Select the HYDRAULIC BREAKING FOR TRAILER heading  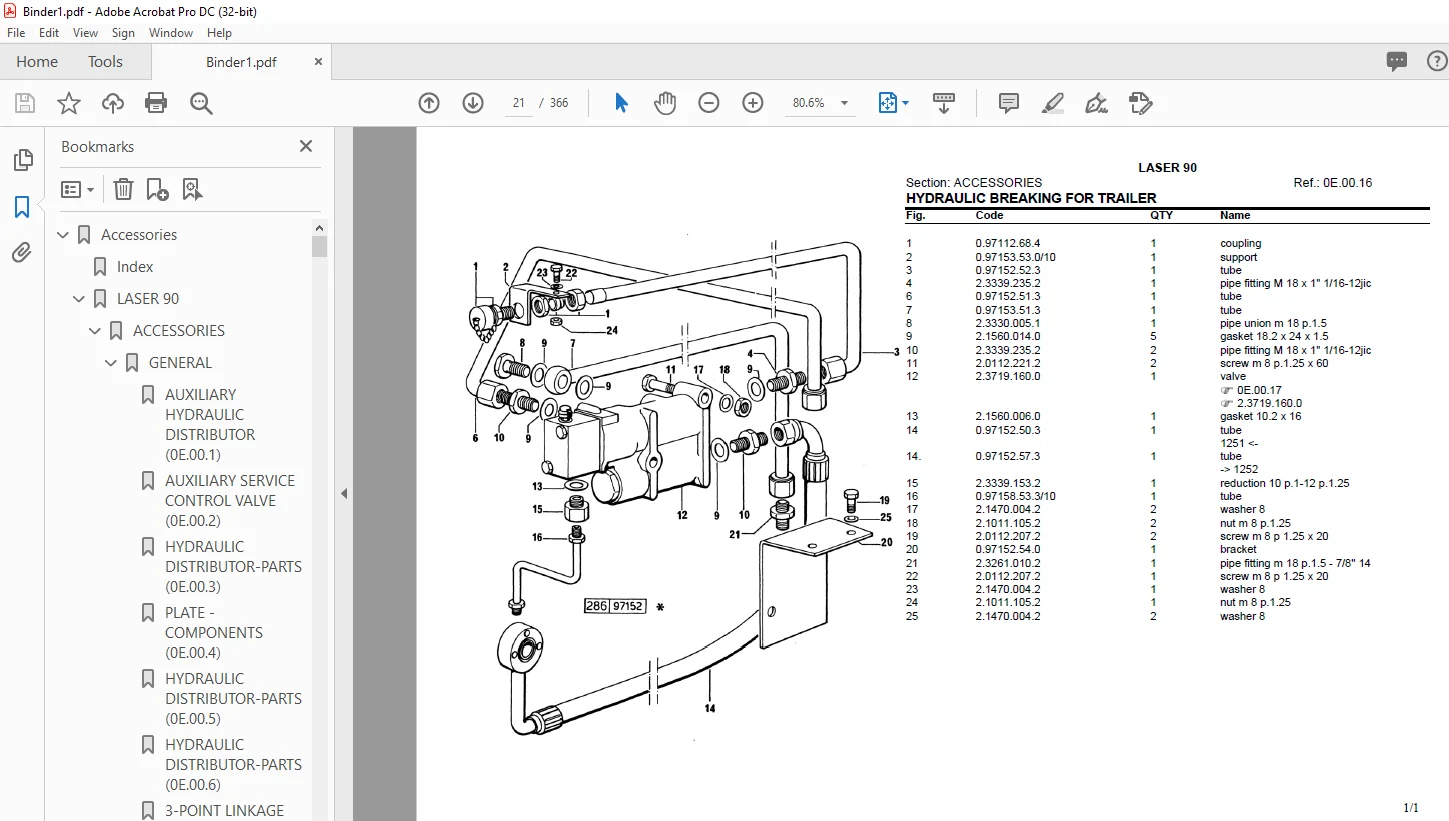[x=1031, y=198]
